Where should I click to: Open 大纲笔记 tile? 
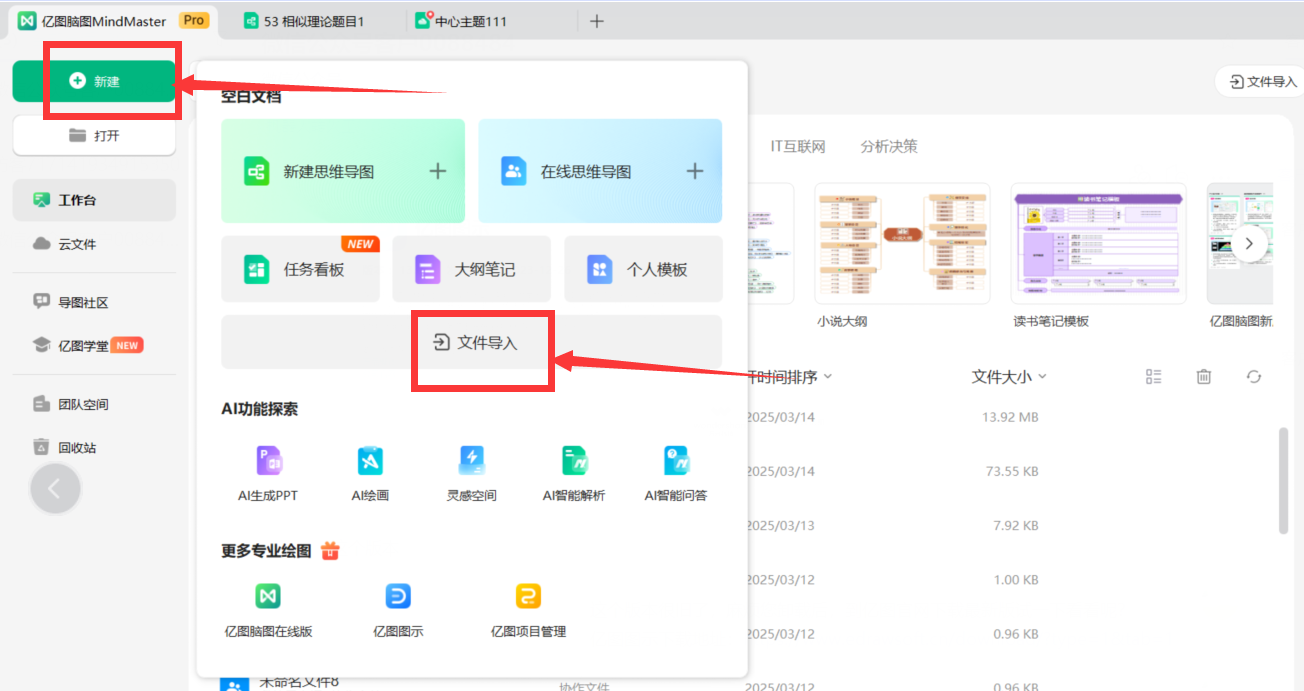(471, 269)
